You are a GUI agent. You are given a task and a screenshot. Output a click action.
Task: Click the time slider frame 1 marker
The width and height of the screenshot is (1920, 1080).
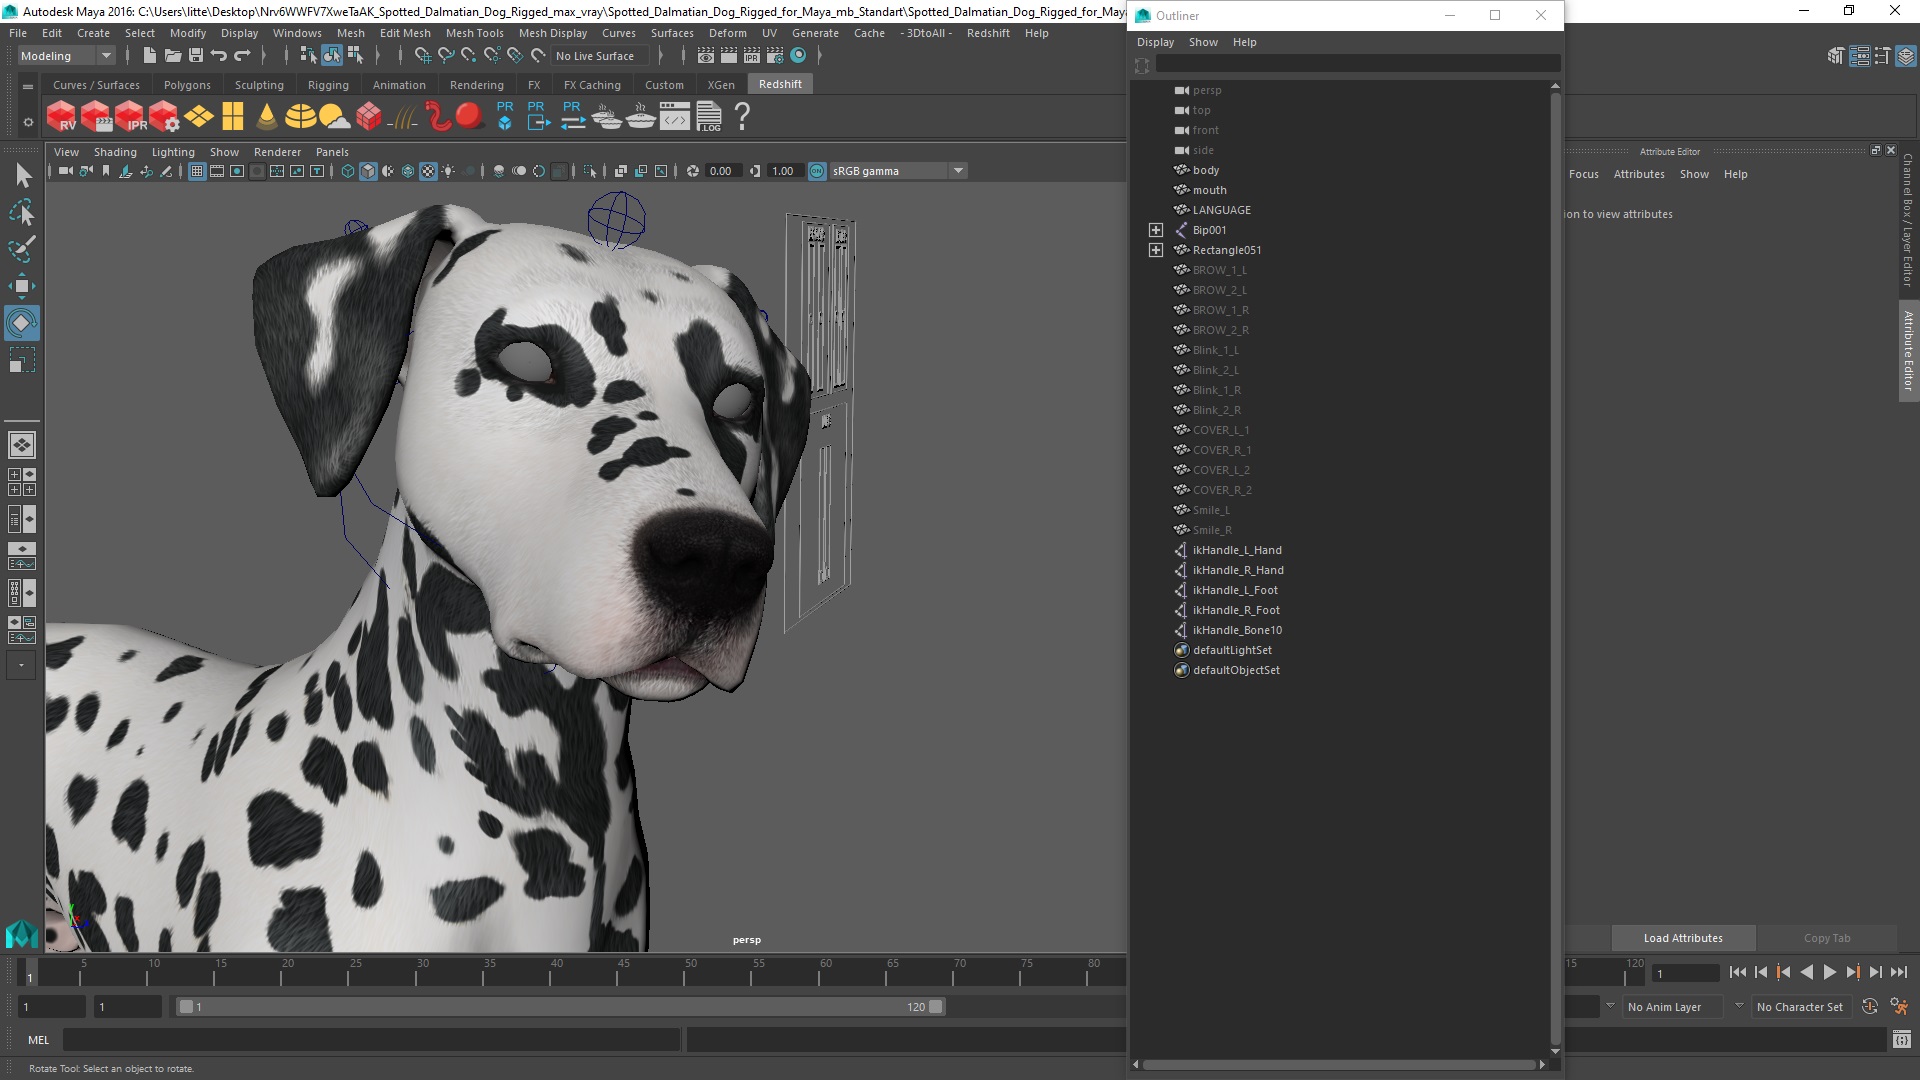point(29,972)
